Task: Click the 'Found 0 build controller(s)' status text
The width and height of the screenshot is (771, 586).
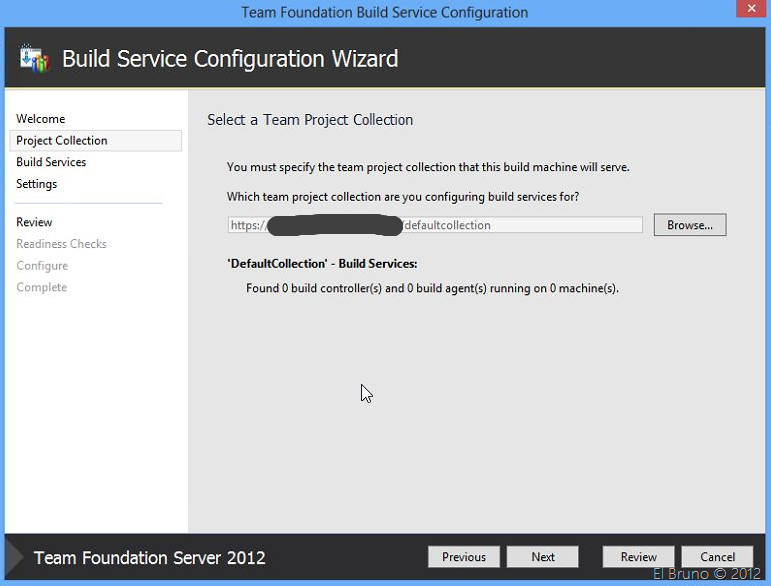Action: pos(432,289)
